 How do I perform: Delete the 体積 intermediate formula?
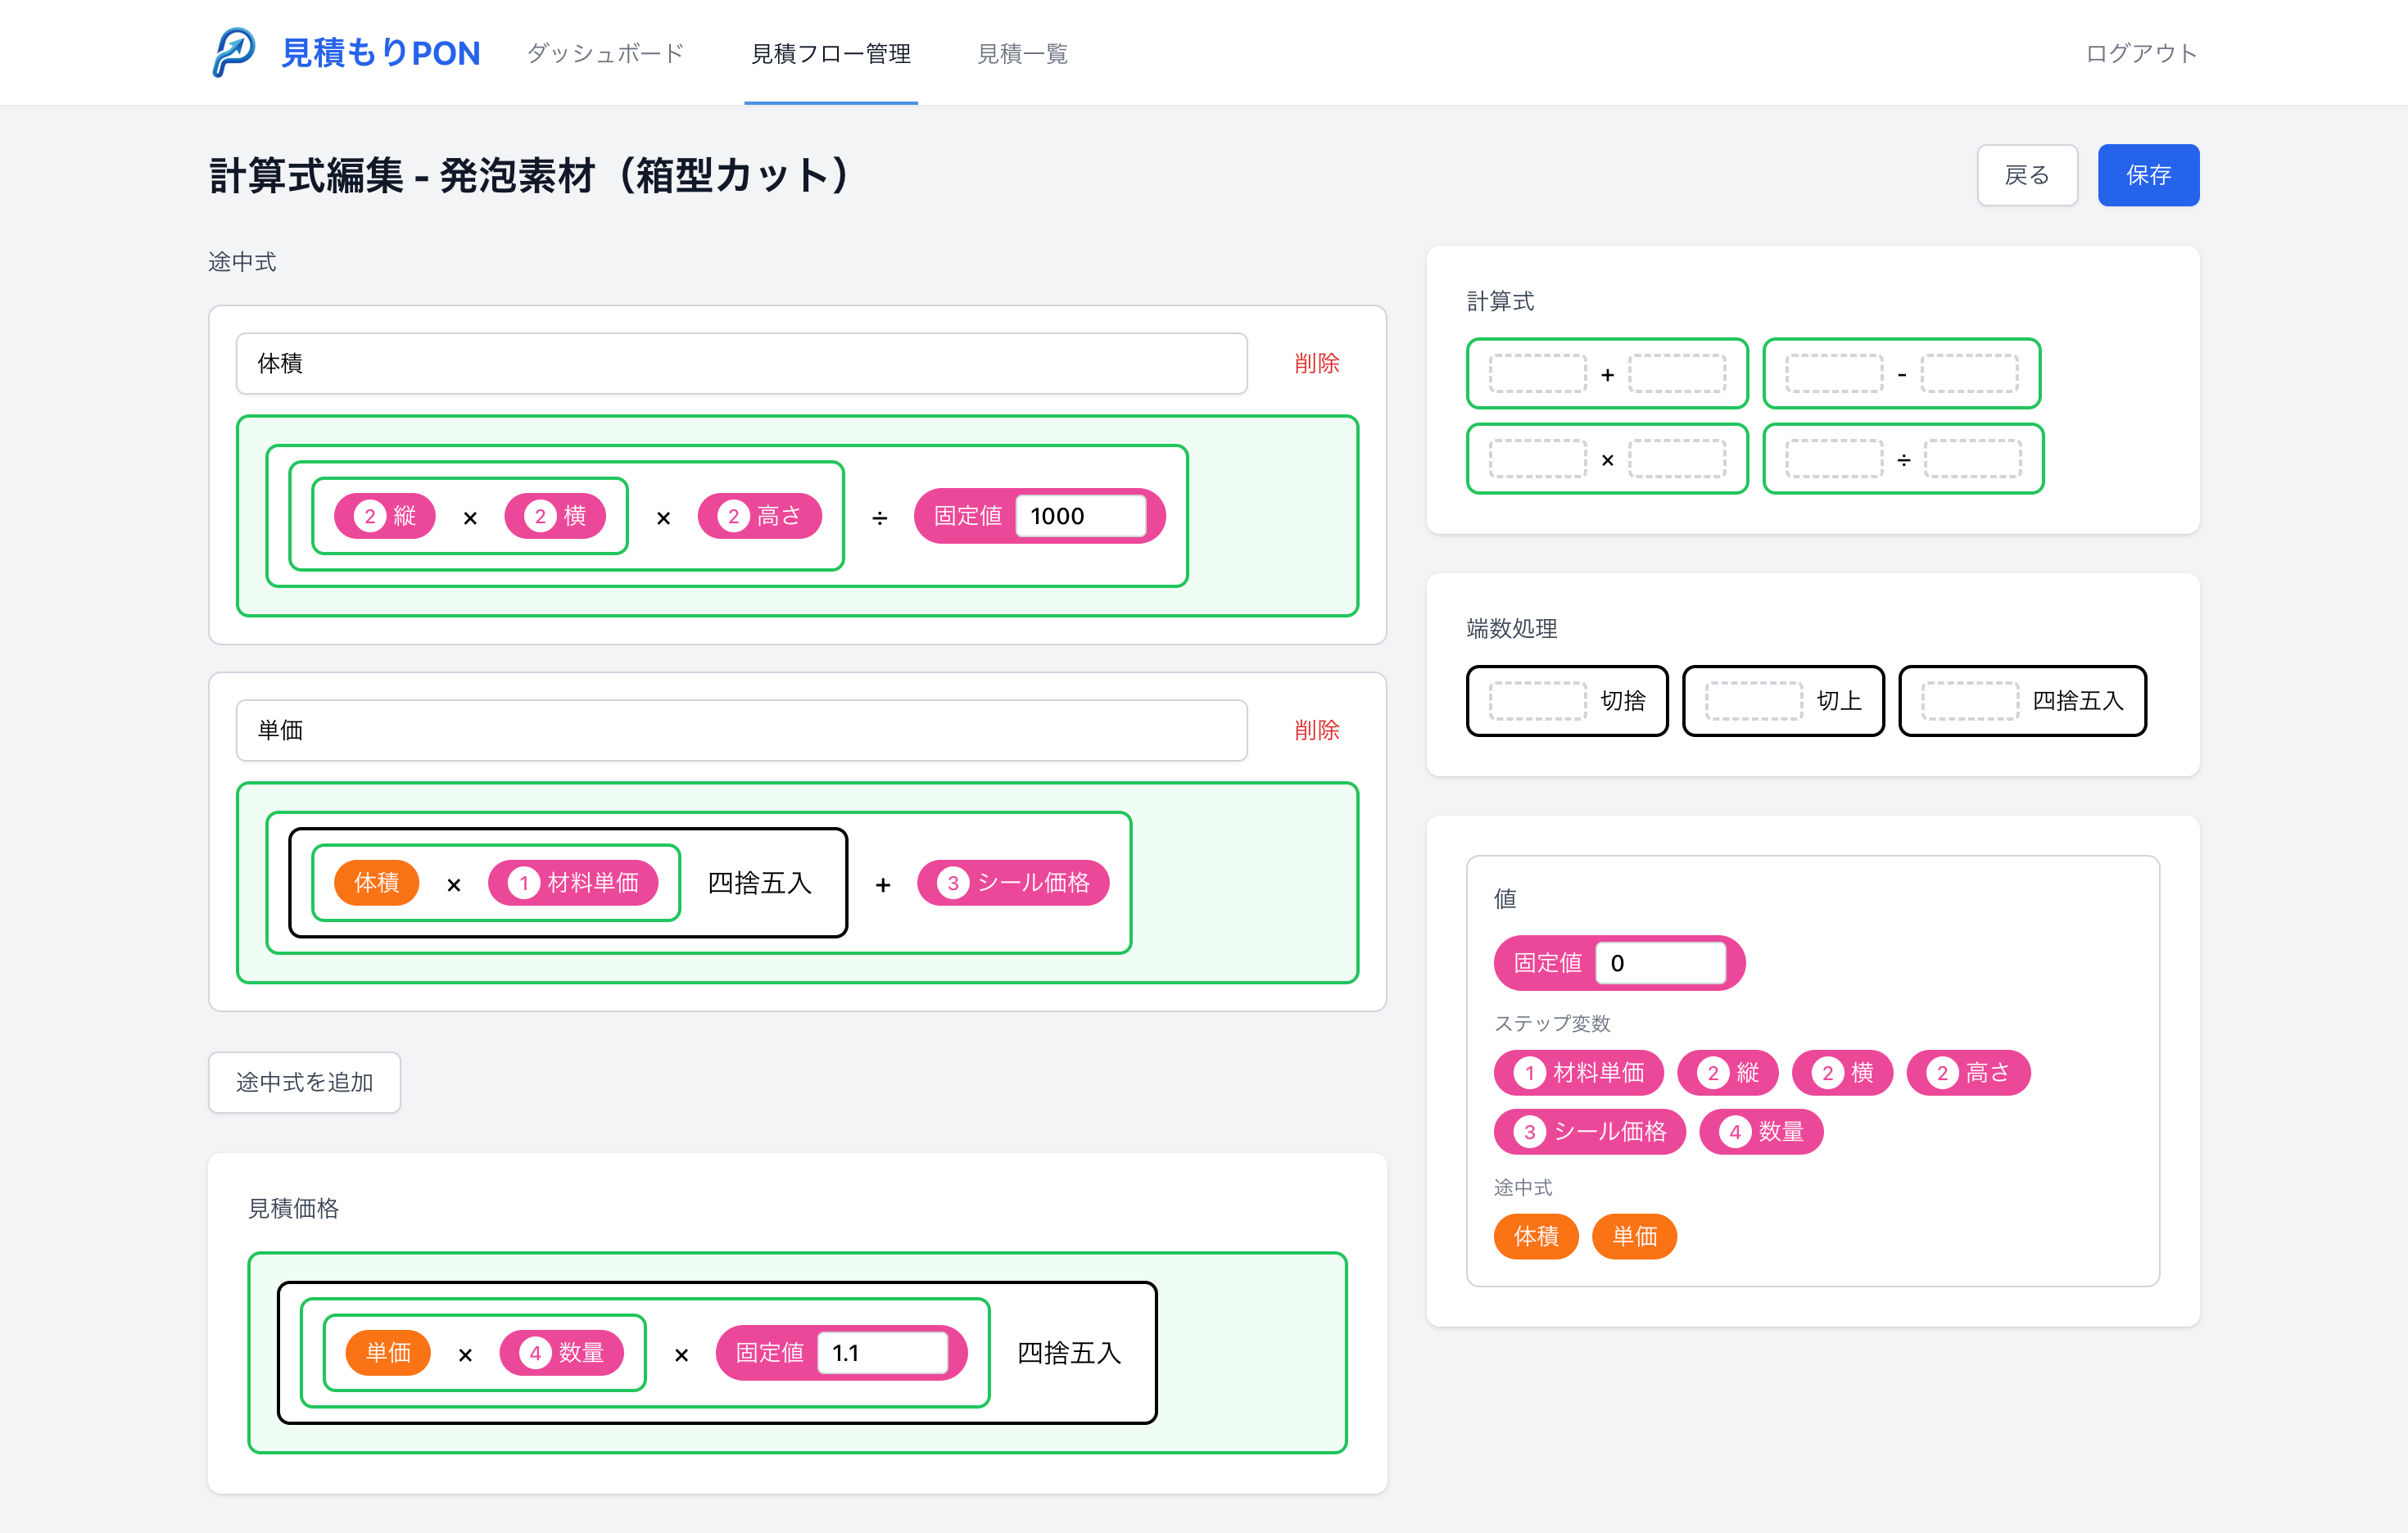(1316, 363)
